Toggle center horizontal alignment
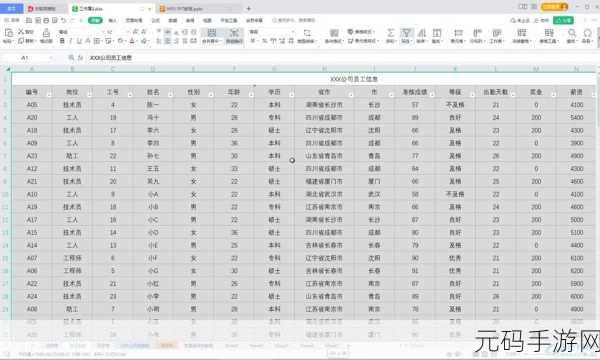Viewport: 600px width, 360px height. [x=168, y=41]
